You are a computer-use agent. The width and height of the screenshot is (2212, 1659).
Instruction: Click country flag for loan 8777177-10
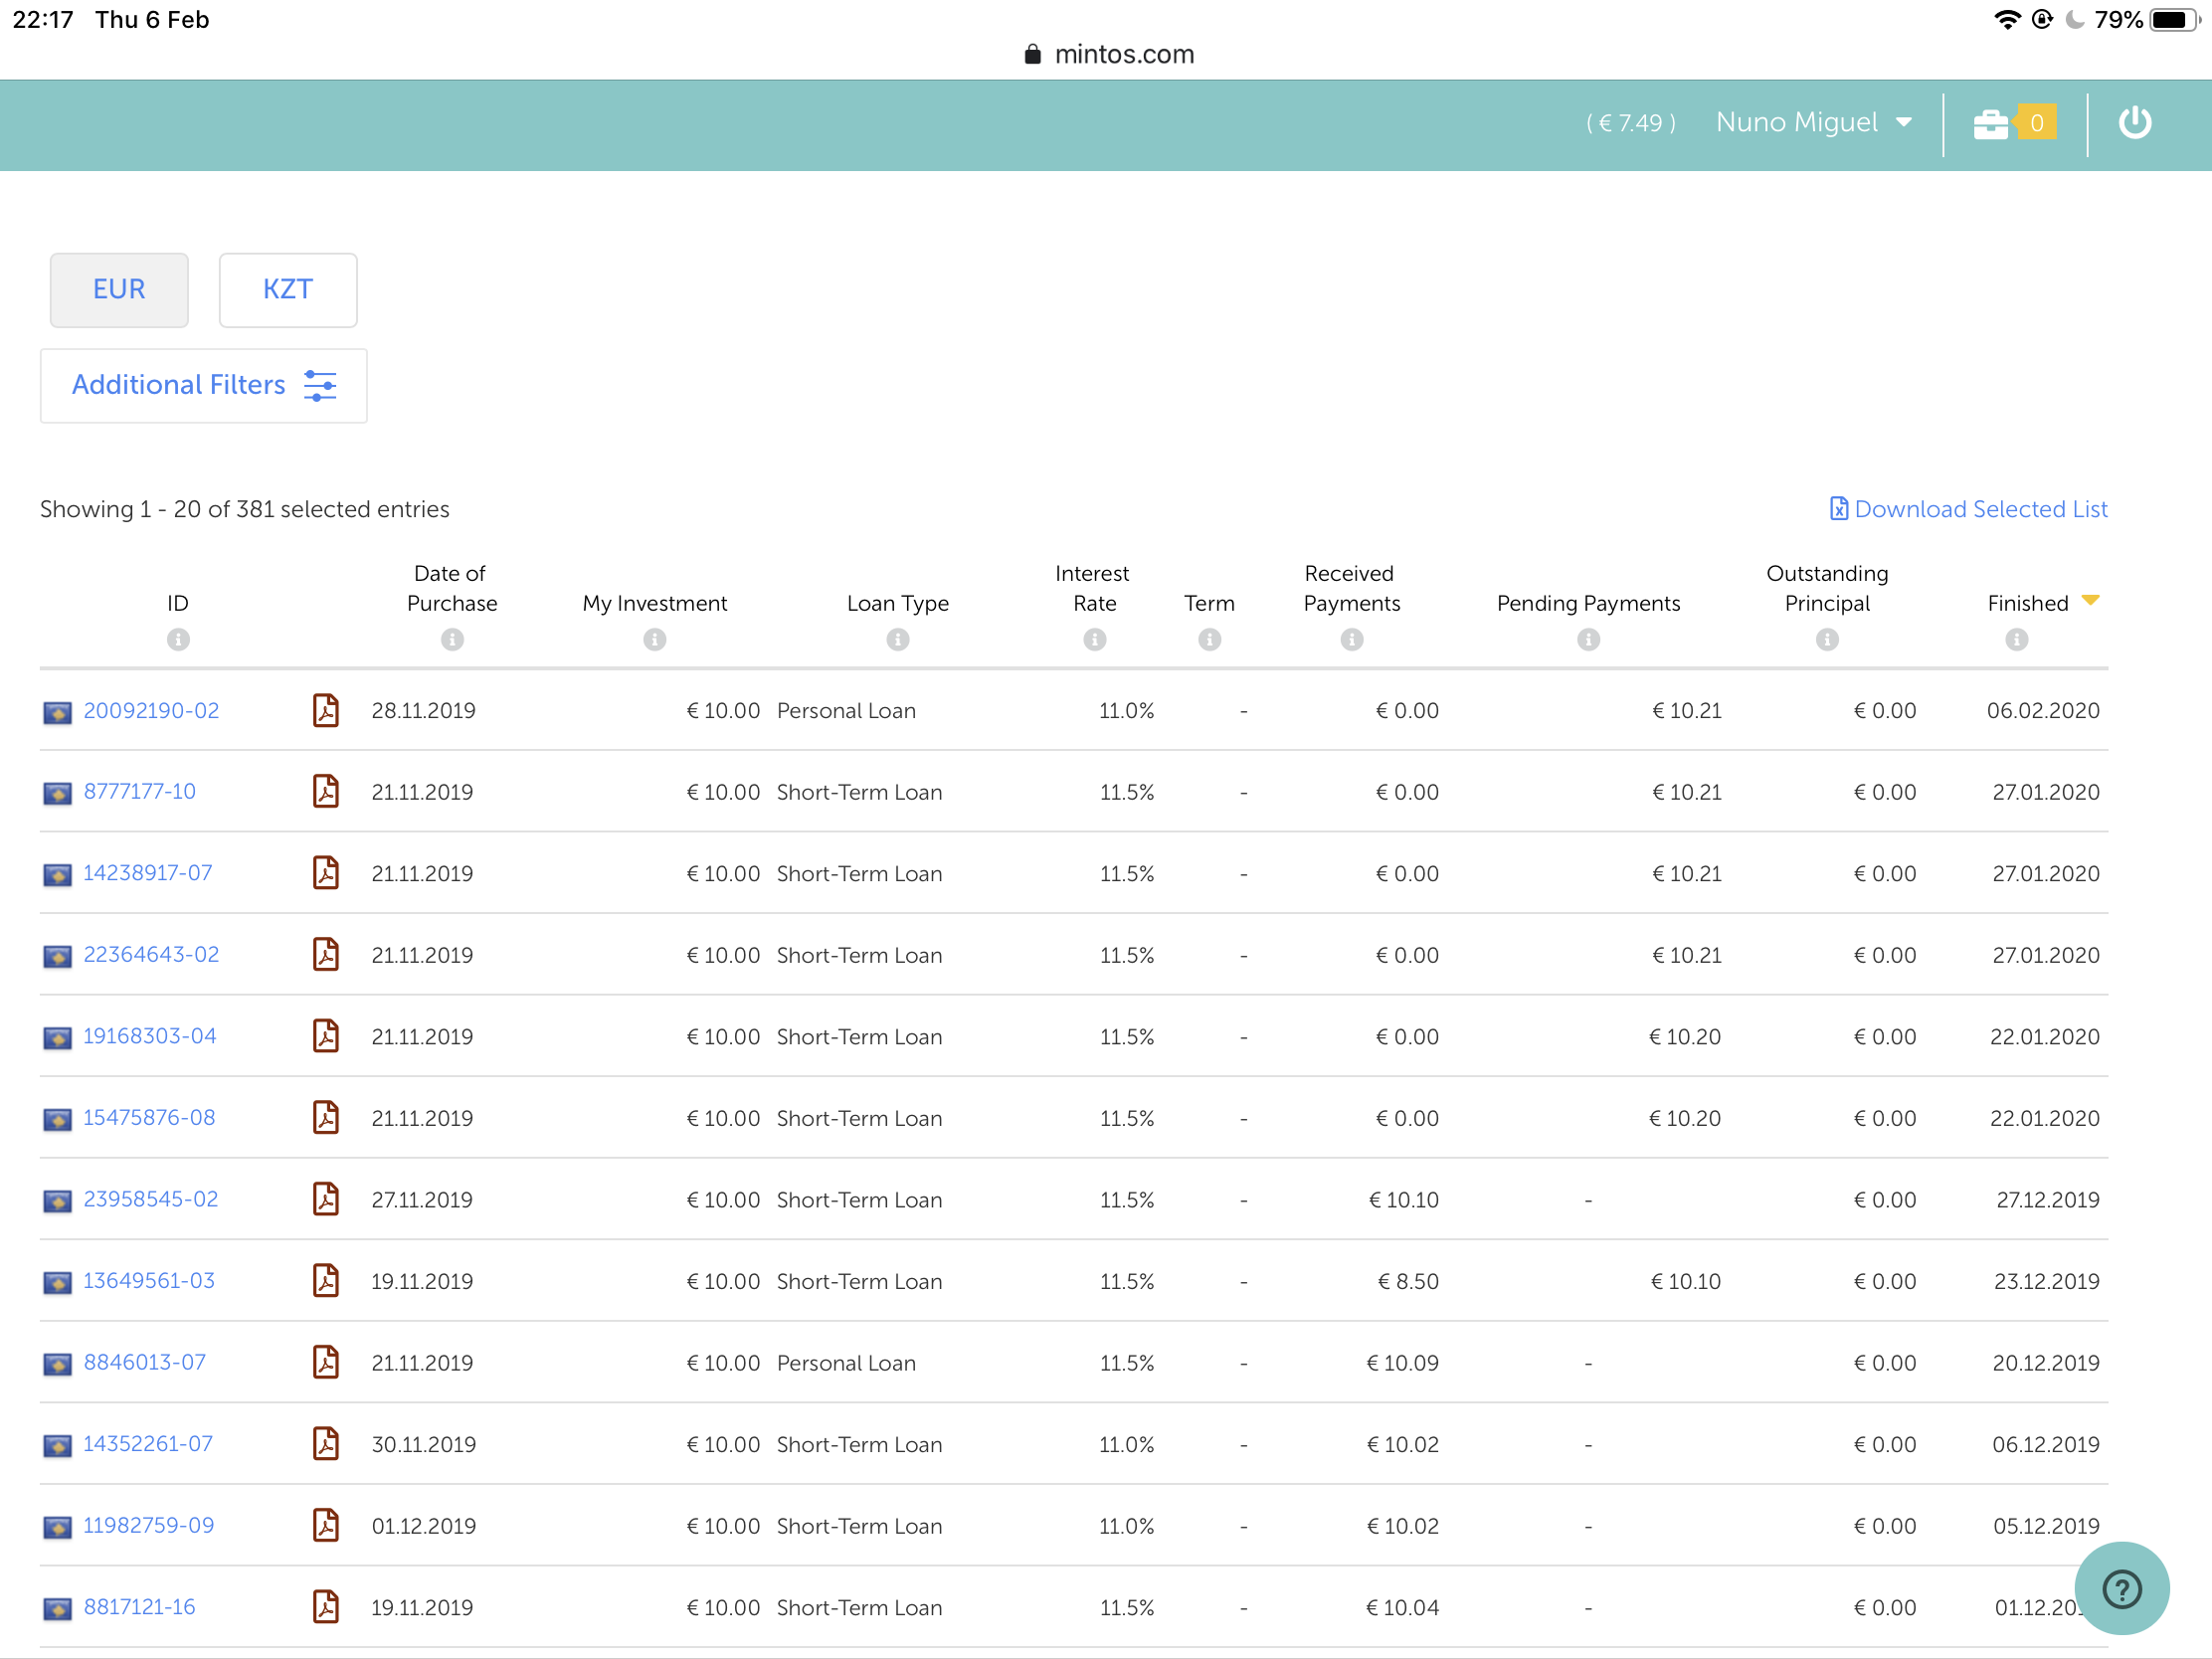(x=57, y=793)
